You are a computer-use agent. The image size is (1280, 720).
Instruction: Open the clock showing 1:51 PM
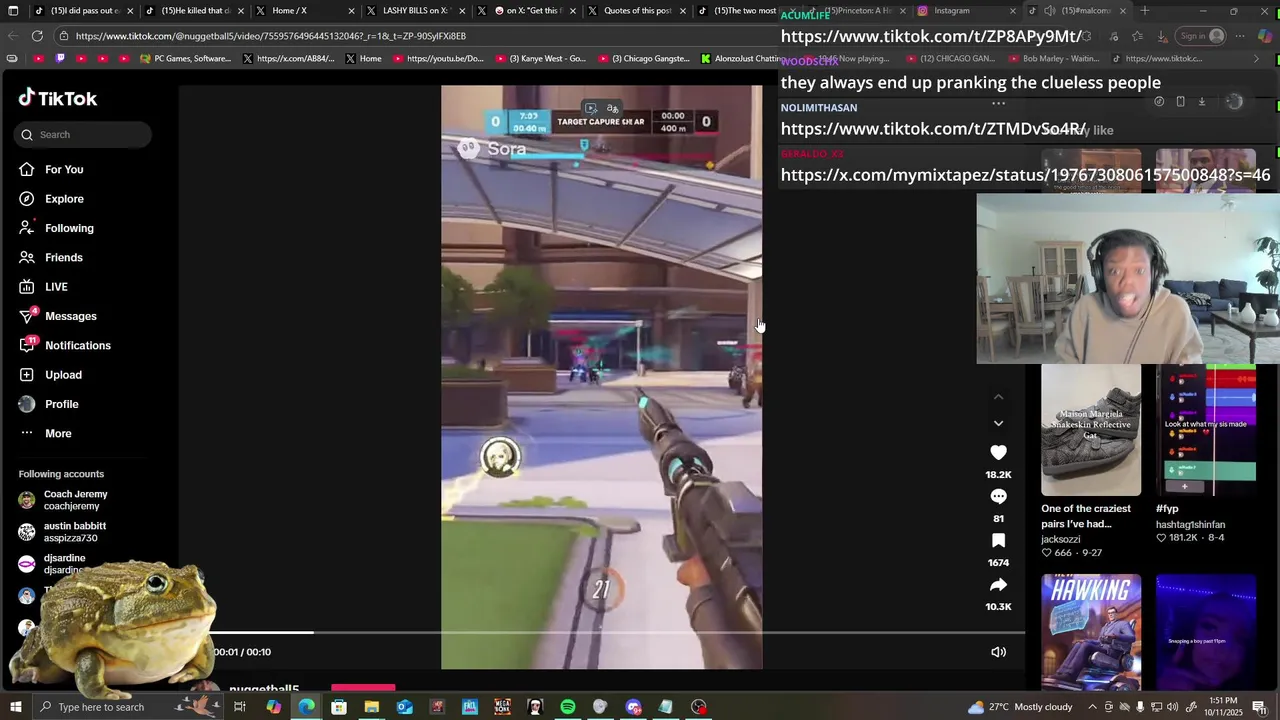click(x=1223, y=707)
